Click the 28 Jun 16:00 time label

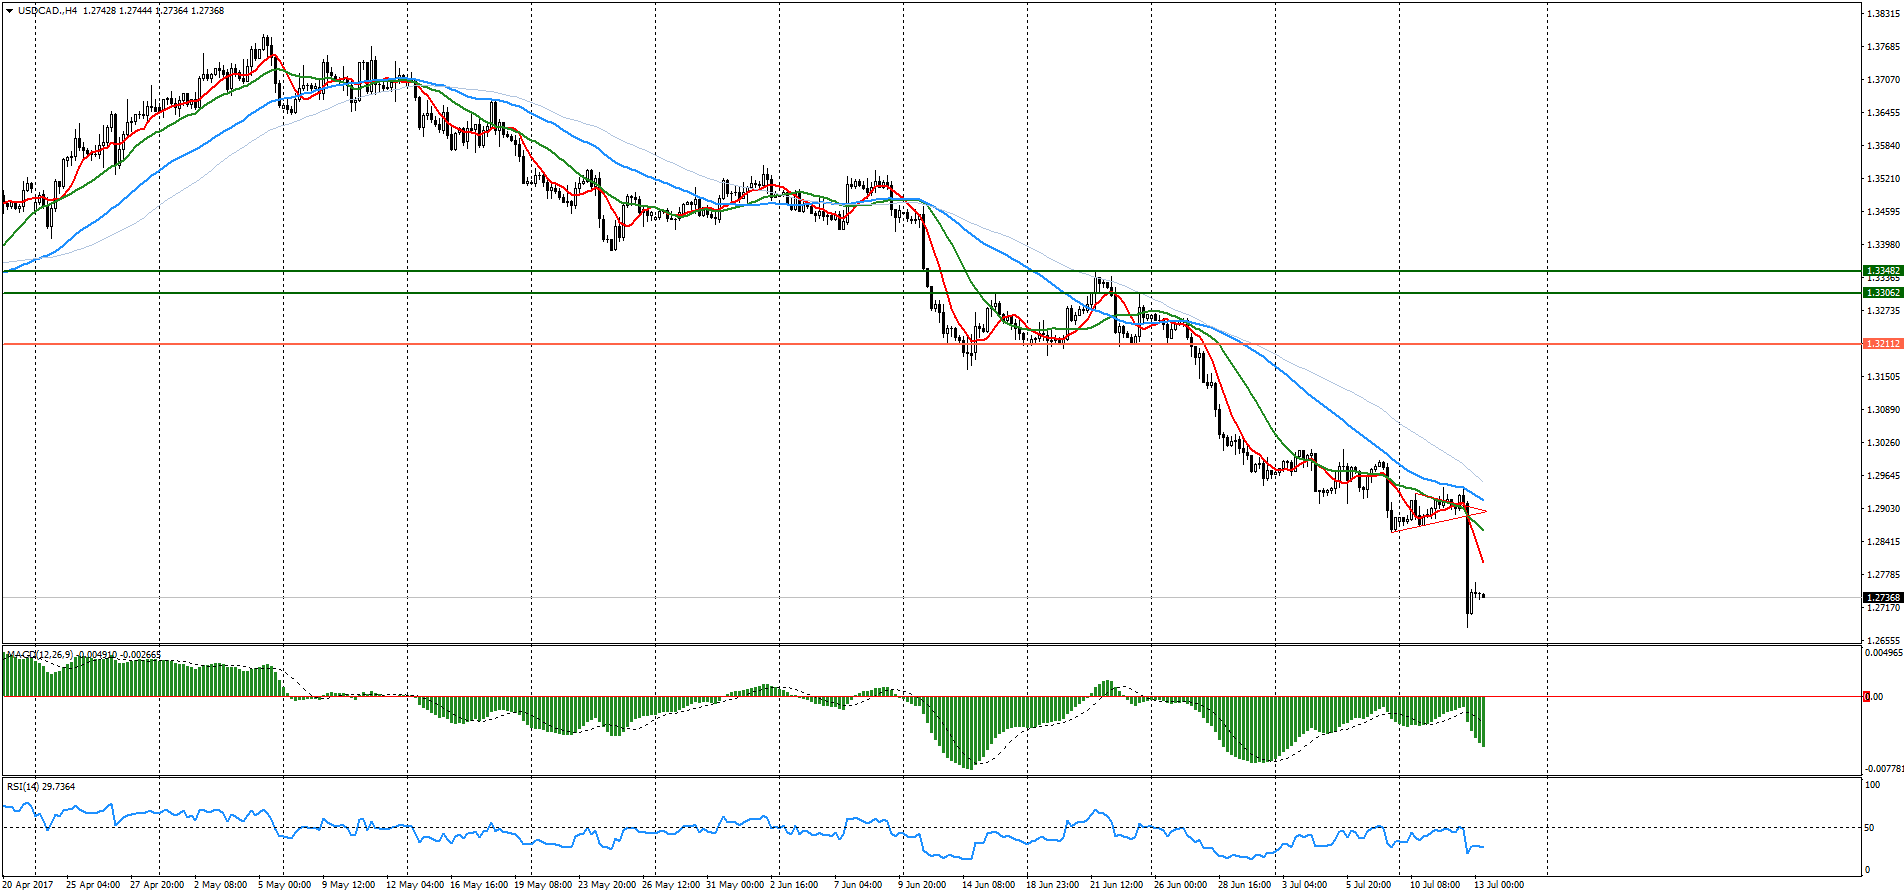1244,885
